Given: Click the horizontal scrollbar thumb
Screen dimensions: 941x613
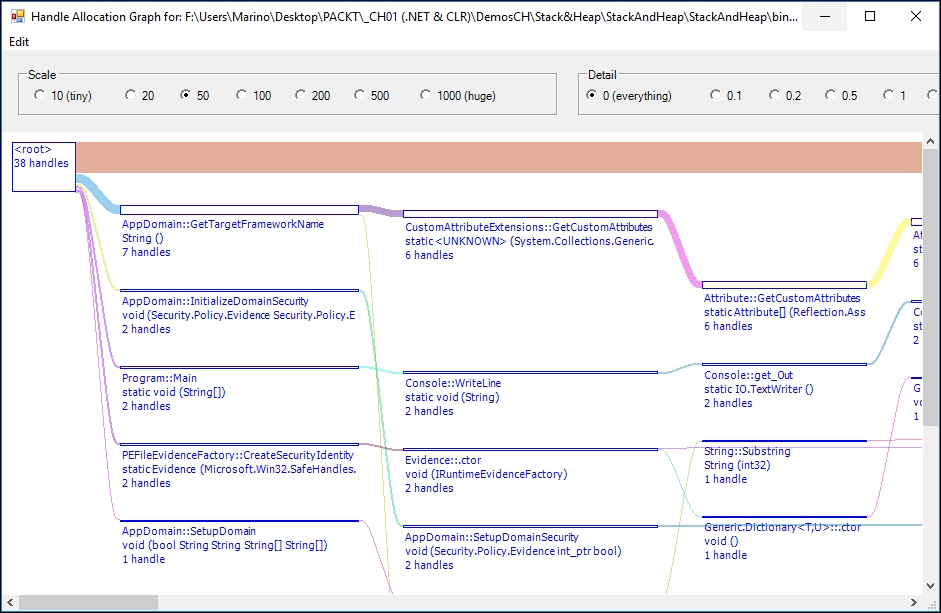Looking at the screenshot, I should pos(88,602).
